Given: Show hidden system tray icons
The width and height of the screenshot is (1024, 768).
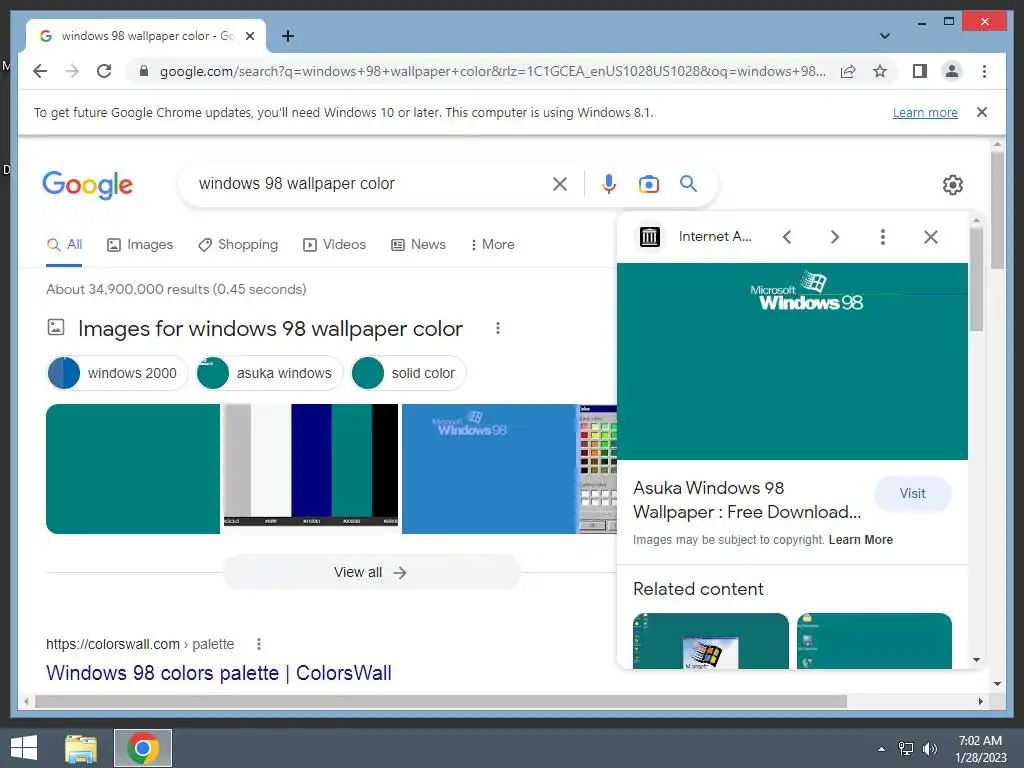Looking at the screenshot, I should 881,749.
